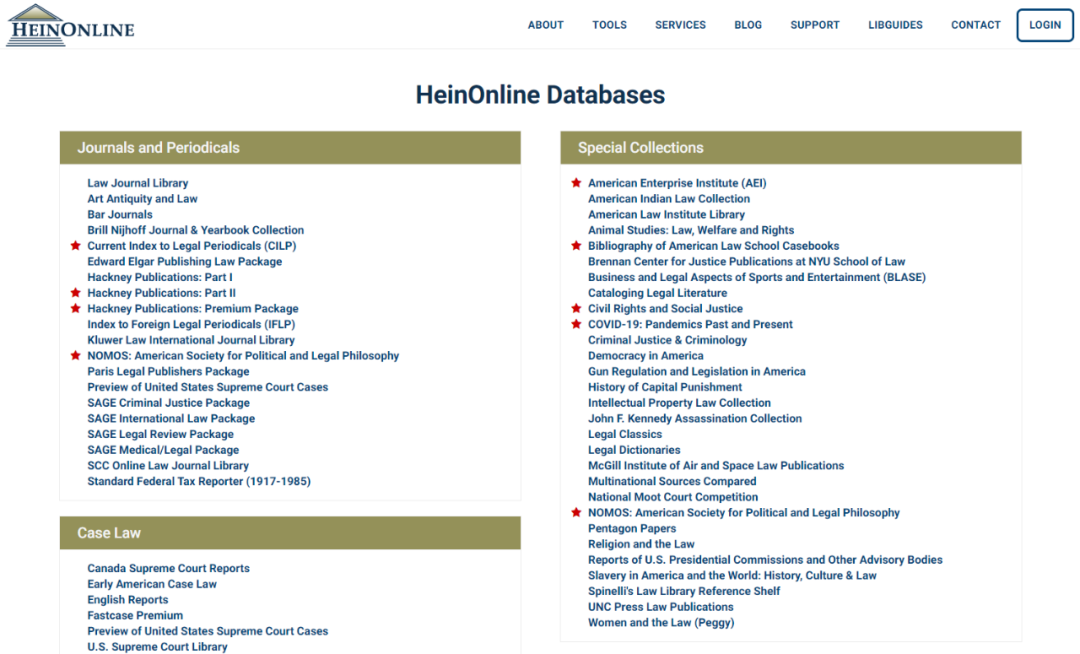The image size is (1080, 654).
Task: Open Intellectual Property Law Collection
Action: 679,403
